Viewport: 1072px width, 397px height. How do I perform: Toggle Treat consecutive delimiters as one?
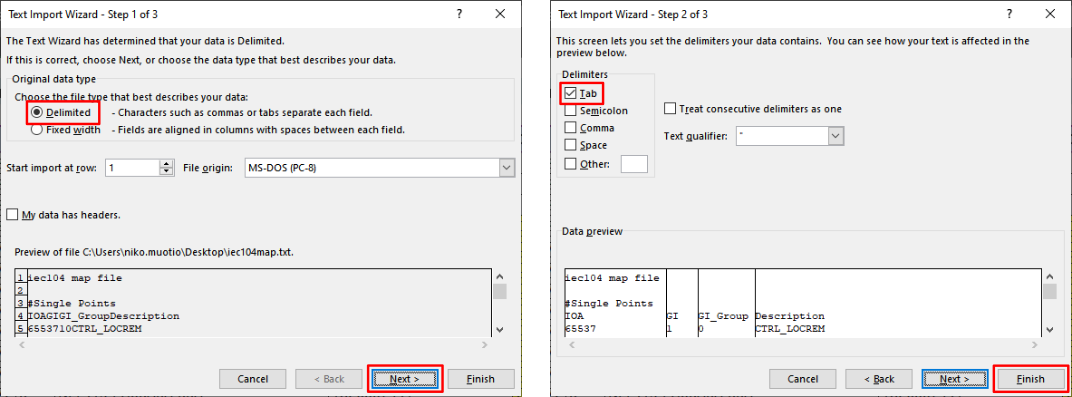(670, 109)
